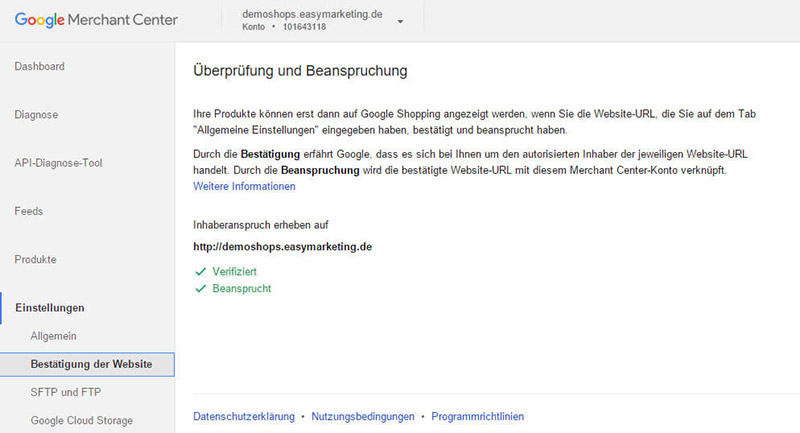Navigate to Feeds
This screenshot has height=433, width=800.
tap(28, 211)
